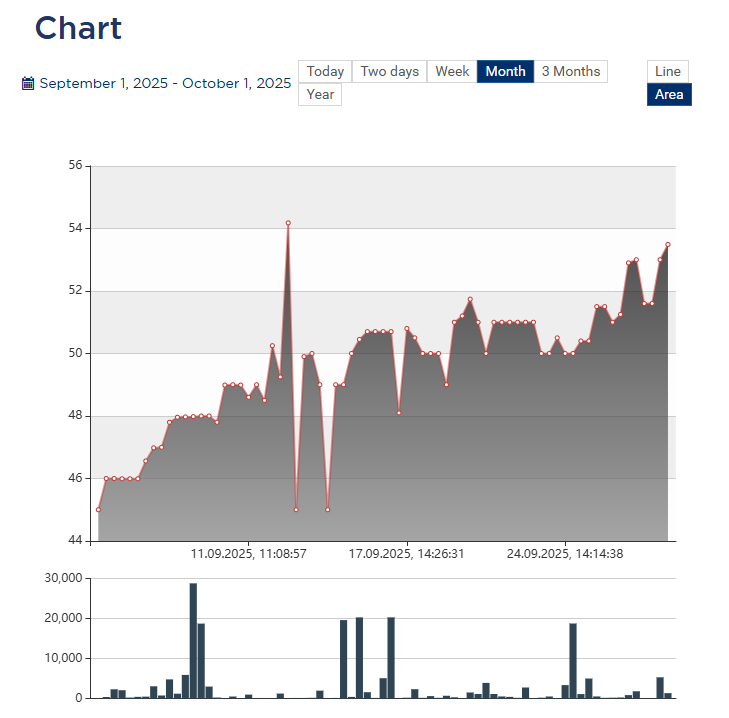Click the calendar icon beside the date range
This screenshot has height=718, width=729.
point(28,84)
